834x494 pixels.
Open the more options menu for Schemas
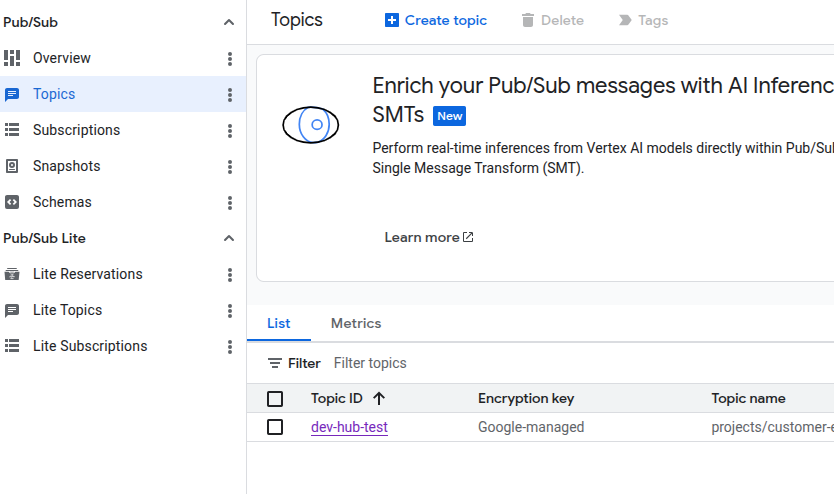pos(230,203)
